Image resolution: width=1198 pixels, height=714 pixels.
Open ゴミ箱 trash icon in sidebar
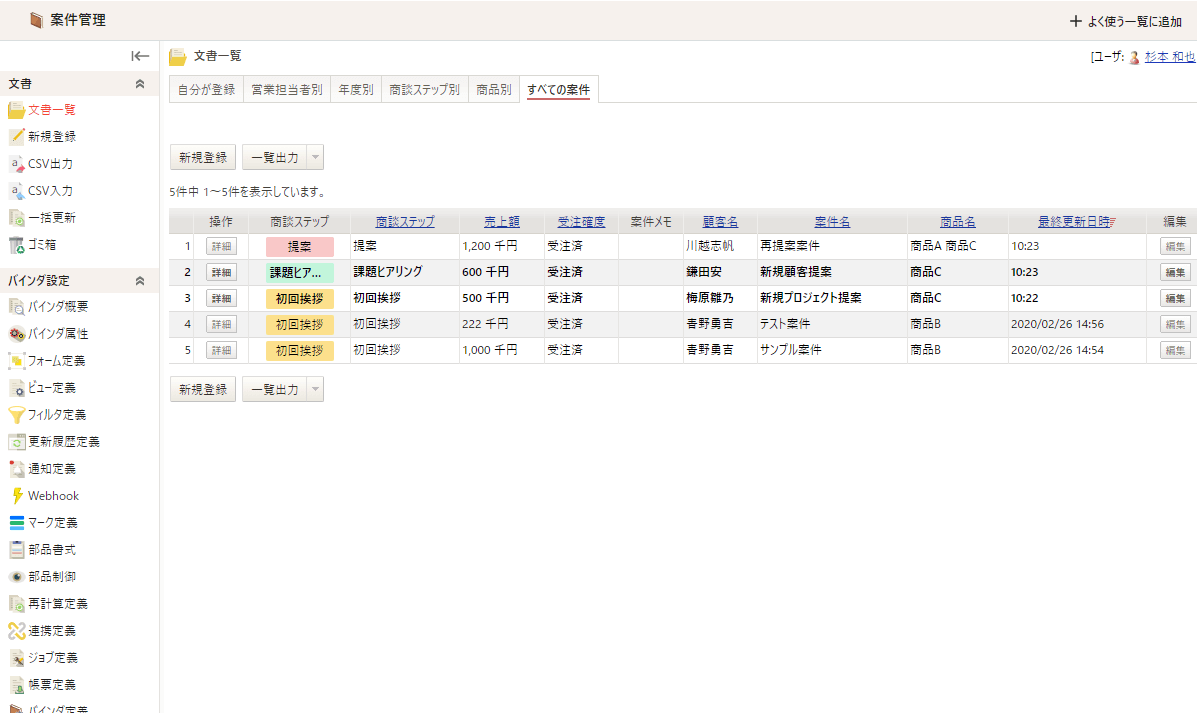16,245
